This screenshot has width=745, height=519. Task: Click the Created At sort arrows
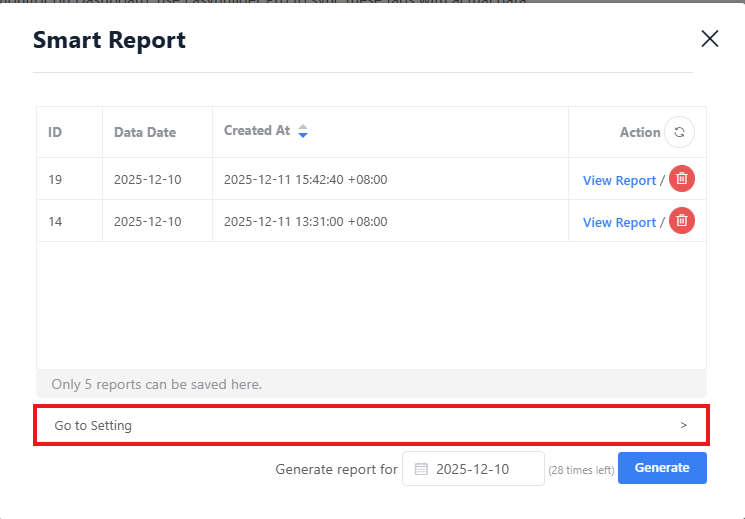[x=303, y=131]
